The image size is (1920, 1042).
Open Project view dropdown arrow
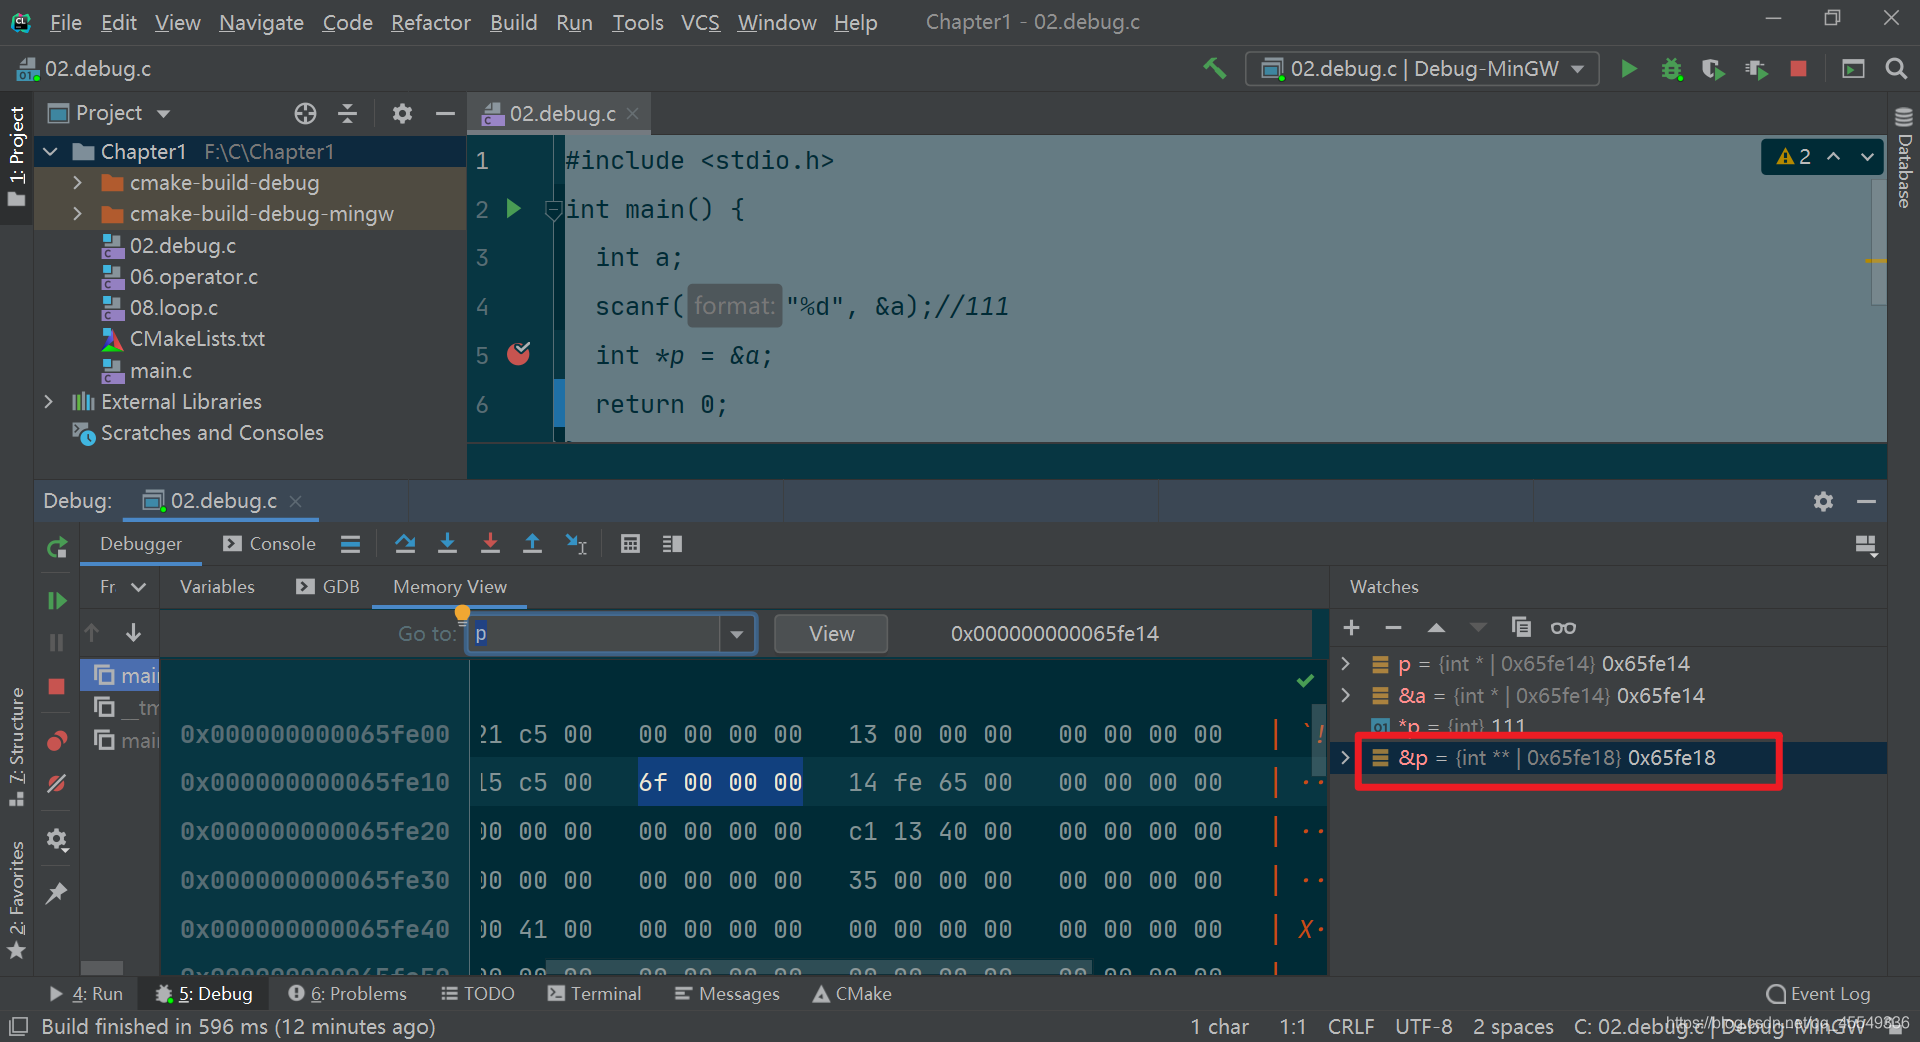(163, 113)
